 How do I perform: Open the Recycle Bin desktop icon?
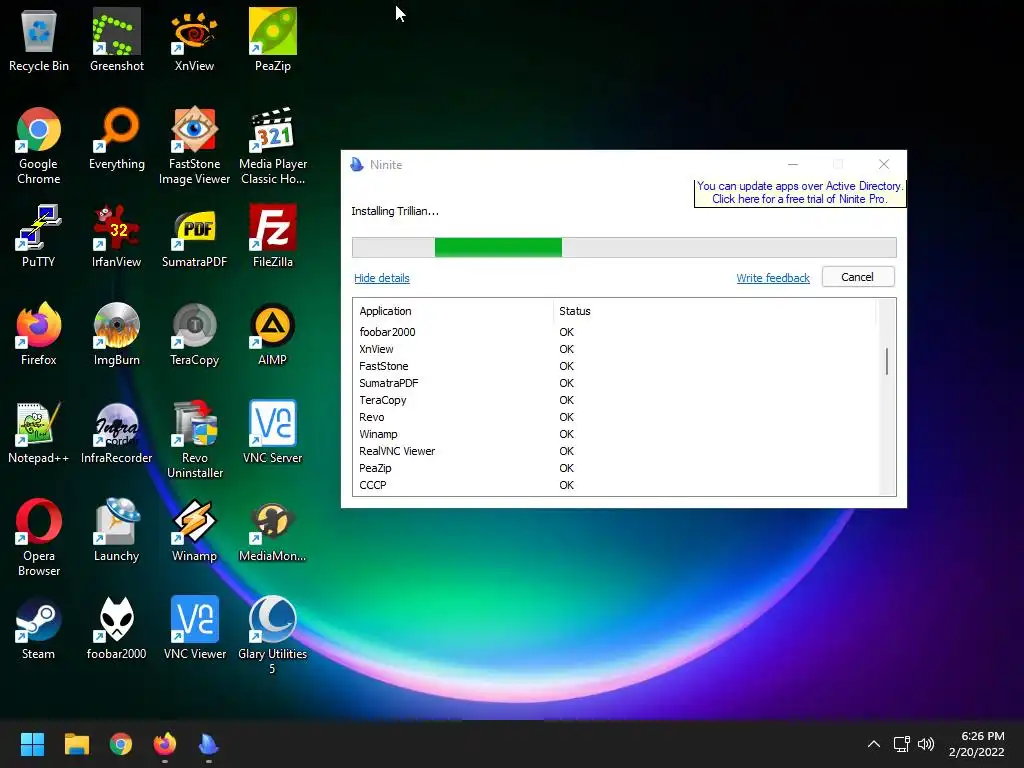[39, 40]
